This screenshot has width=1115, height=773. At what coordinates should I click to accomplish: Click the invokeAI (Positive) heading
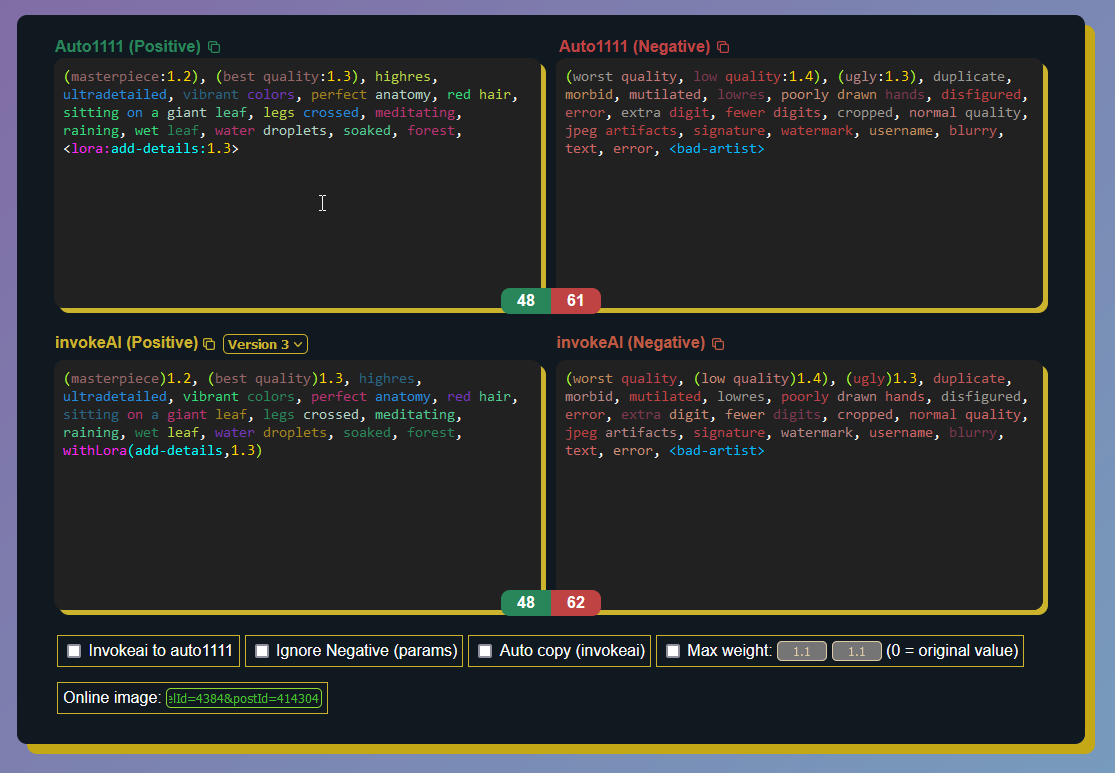pyautogui.click(x=127, y=343)
